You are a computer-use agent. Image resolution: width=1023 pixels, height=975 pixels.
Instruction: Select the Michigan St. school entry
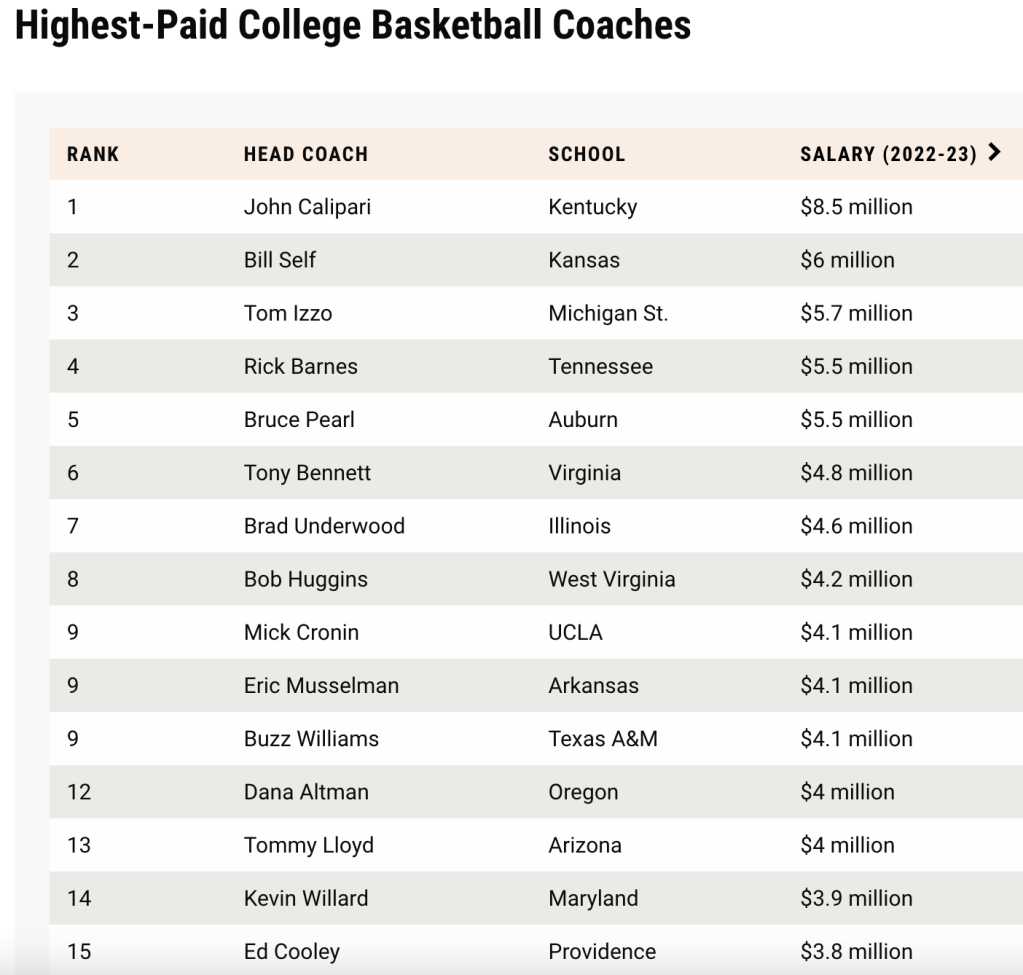click(608, 313)
